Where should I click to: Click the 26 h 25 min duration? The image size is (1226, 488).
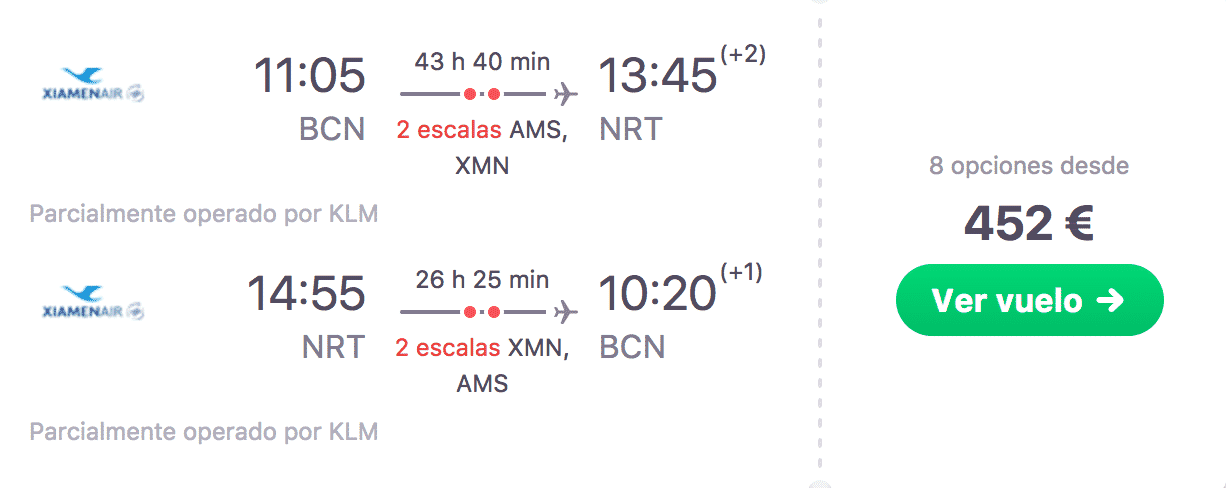tap(482, 280)
